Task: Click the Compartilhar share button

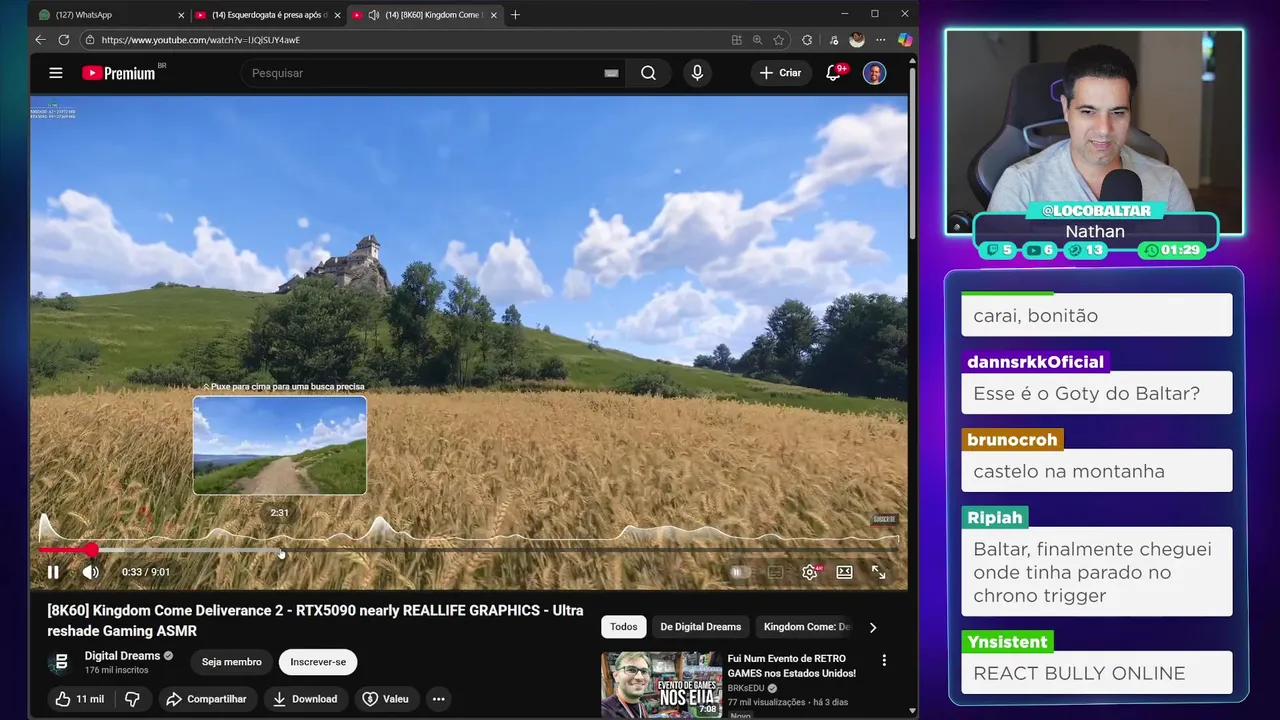Action: pos(206,699)
